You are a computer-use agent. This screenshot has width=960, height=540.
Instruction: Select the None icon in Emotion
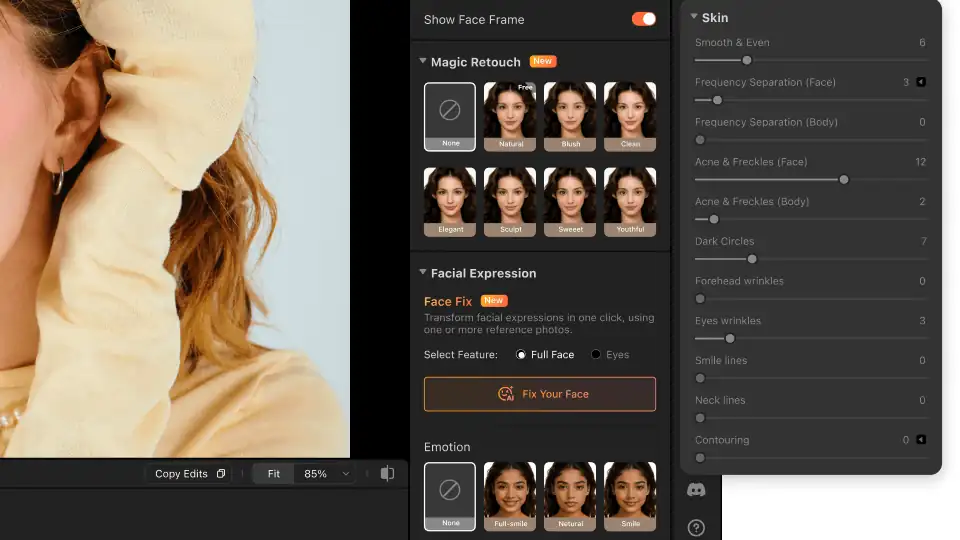[449, 490]
